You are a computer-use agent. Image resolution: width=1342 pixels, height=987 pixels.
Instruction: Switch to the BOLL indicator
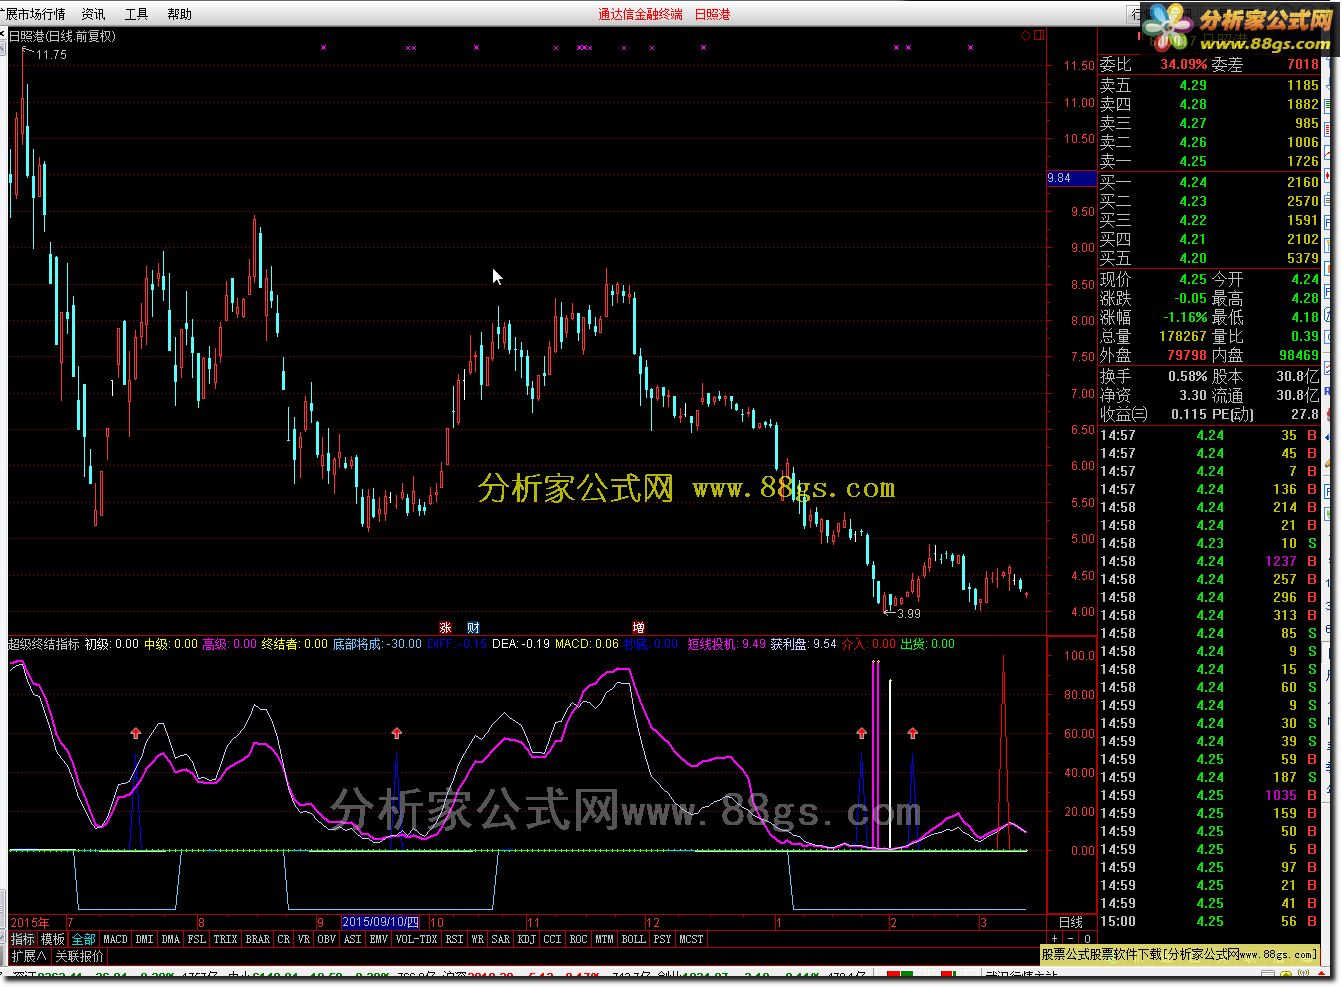pyautogui.click(x=633, y=939)
